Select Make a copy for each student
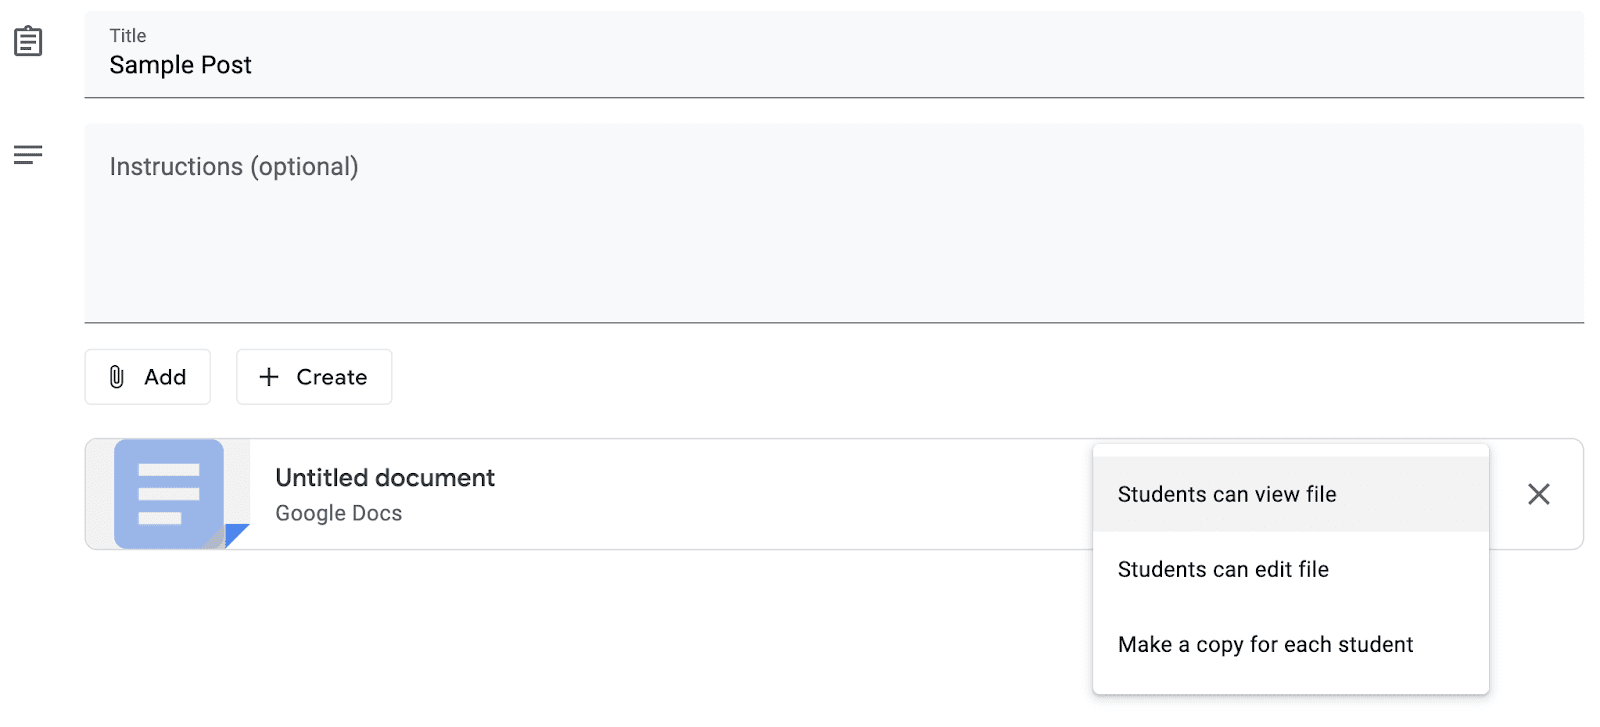Viewport: 1600px width, 727px height. pos(1291,644)
